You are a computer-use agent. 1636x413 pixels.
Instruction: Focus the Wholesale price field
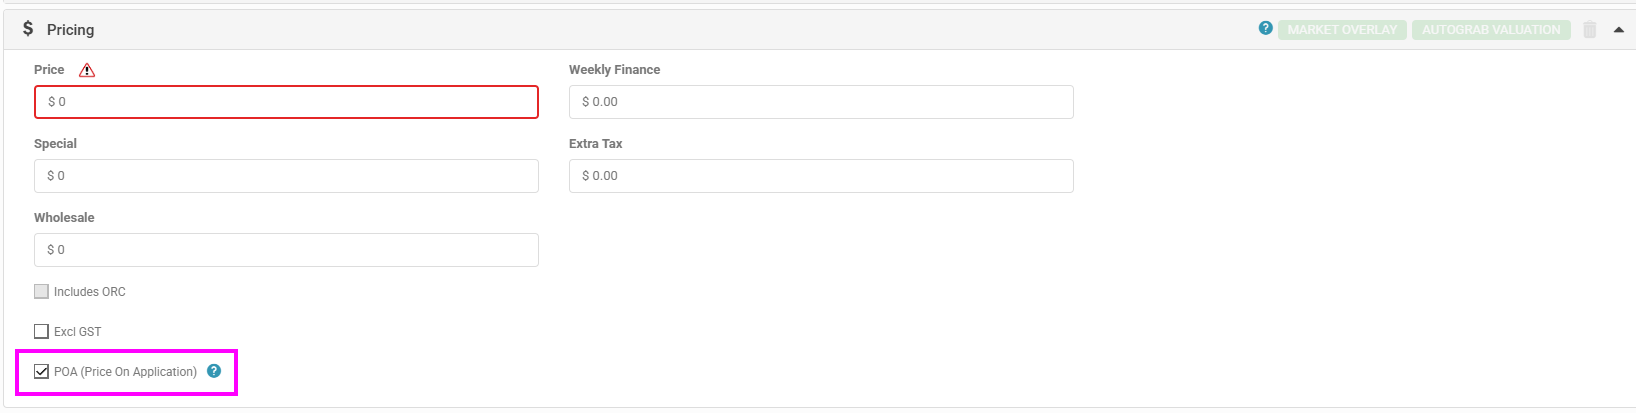(286, 250)
